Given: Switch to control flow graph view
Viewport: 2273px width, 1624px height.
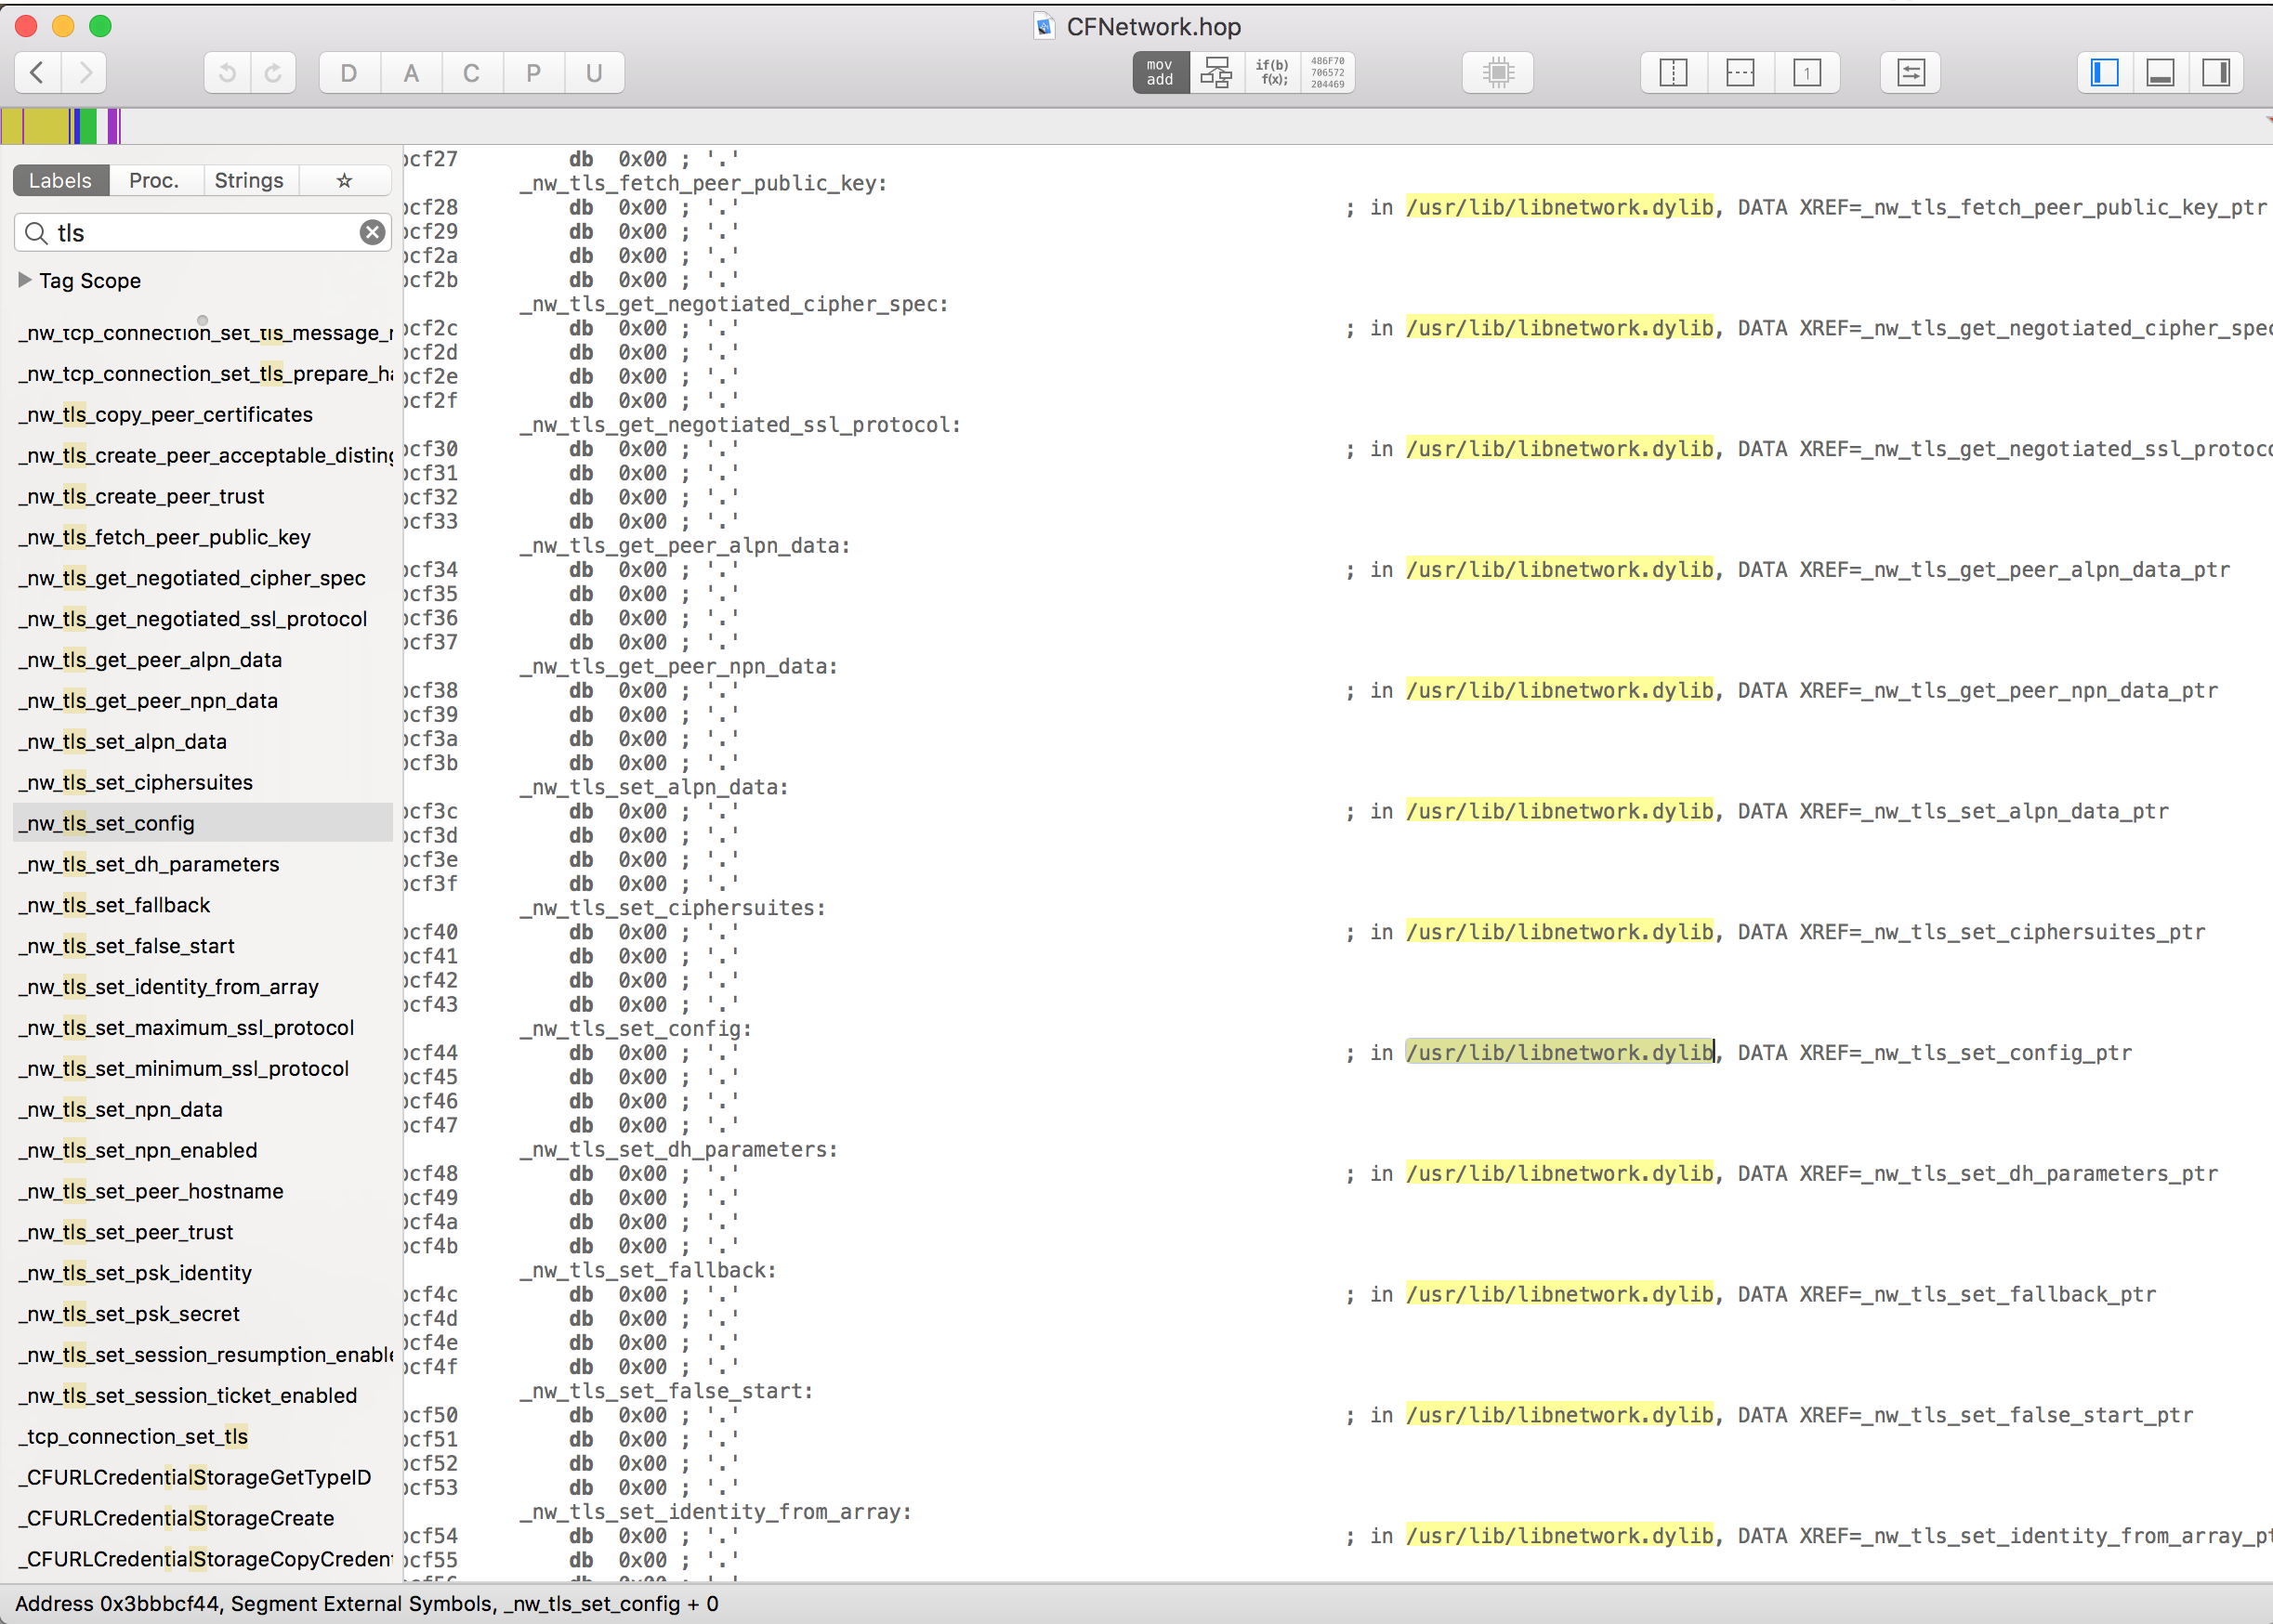Looking at the screenshot, I should 1216,72.
